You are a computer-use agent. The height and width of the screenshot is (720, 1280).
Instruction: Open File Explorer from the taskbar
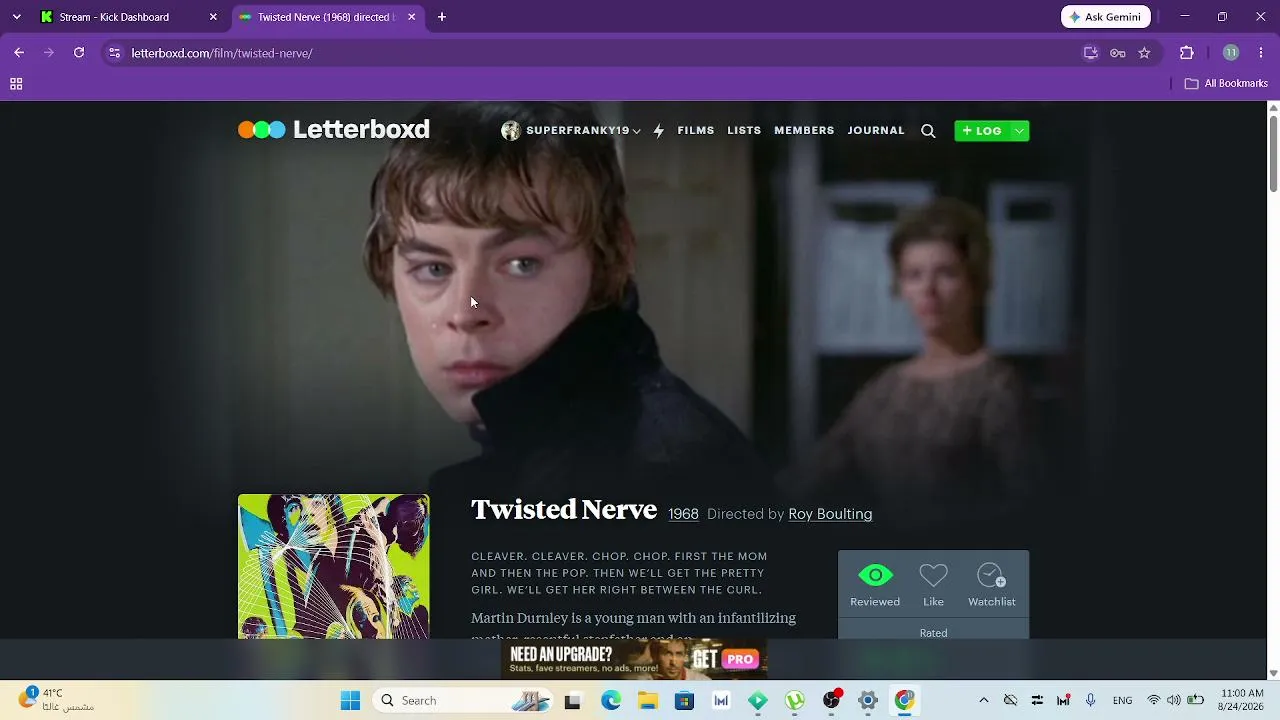coord(648,700)
